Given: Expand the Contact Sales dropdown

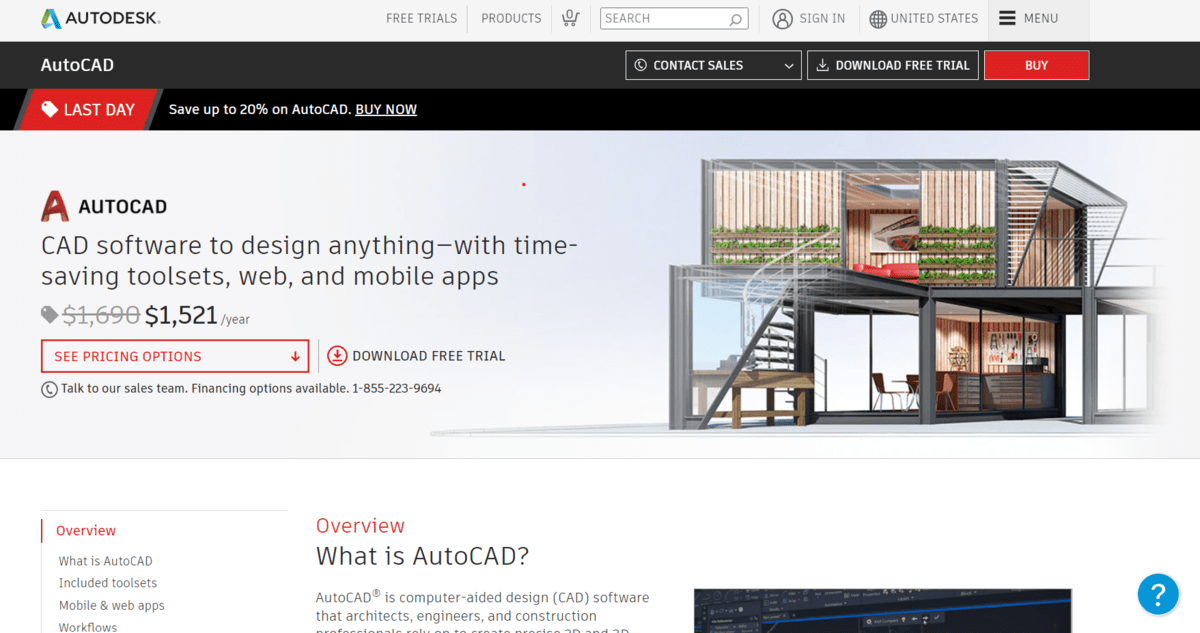Looking at the screenshot, I should 714,65.
